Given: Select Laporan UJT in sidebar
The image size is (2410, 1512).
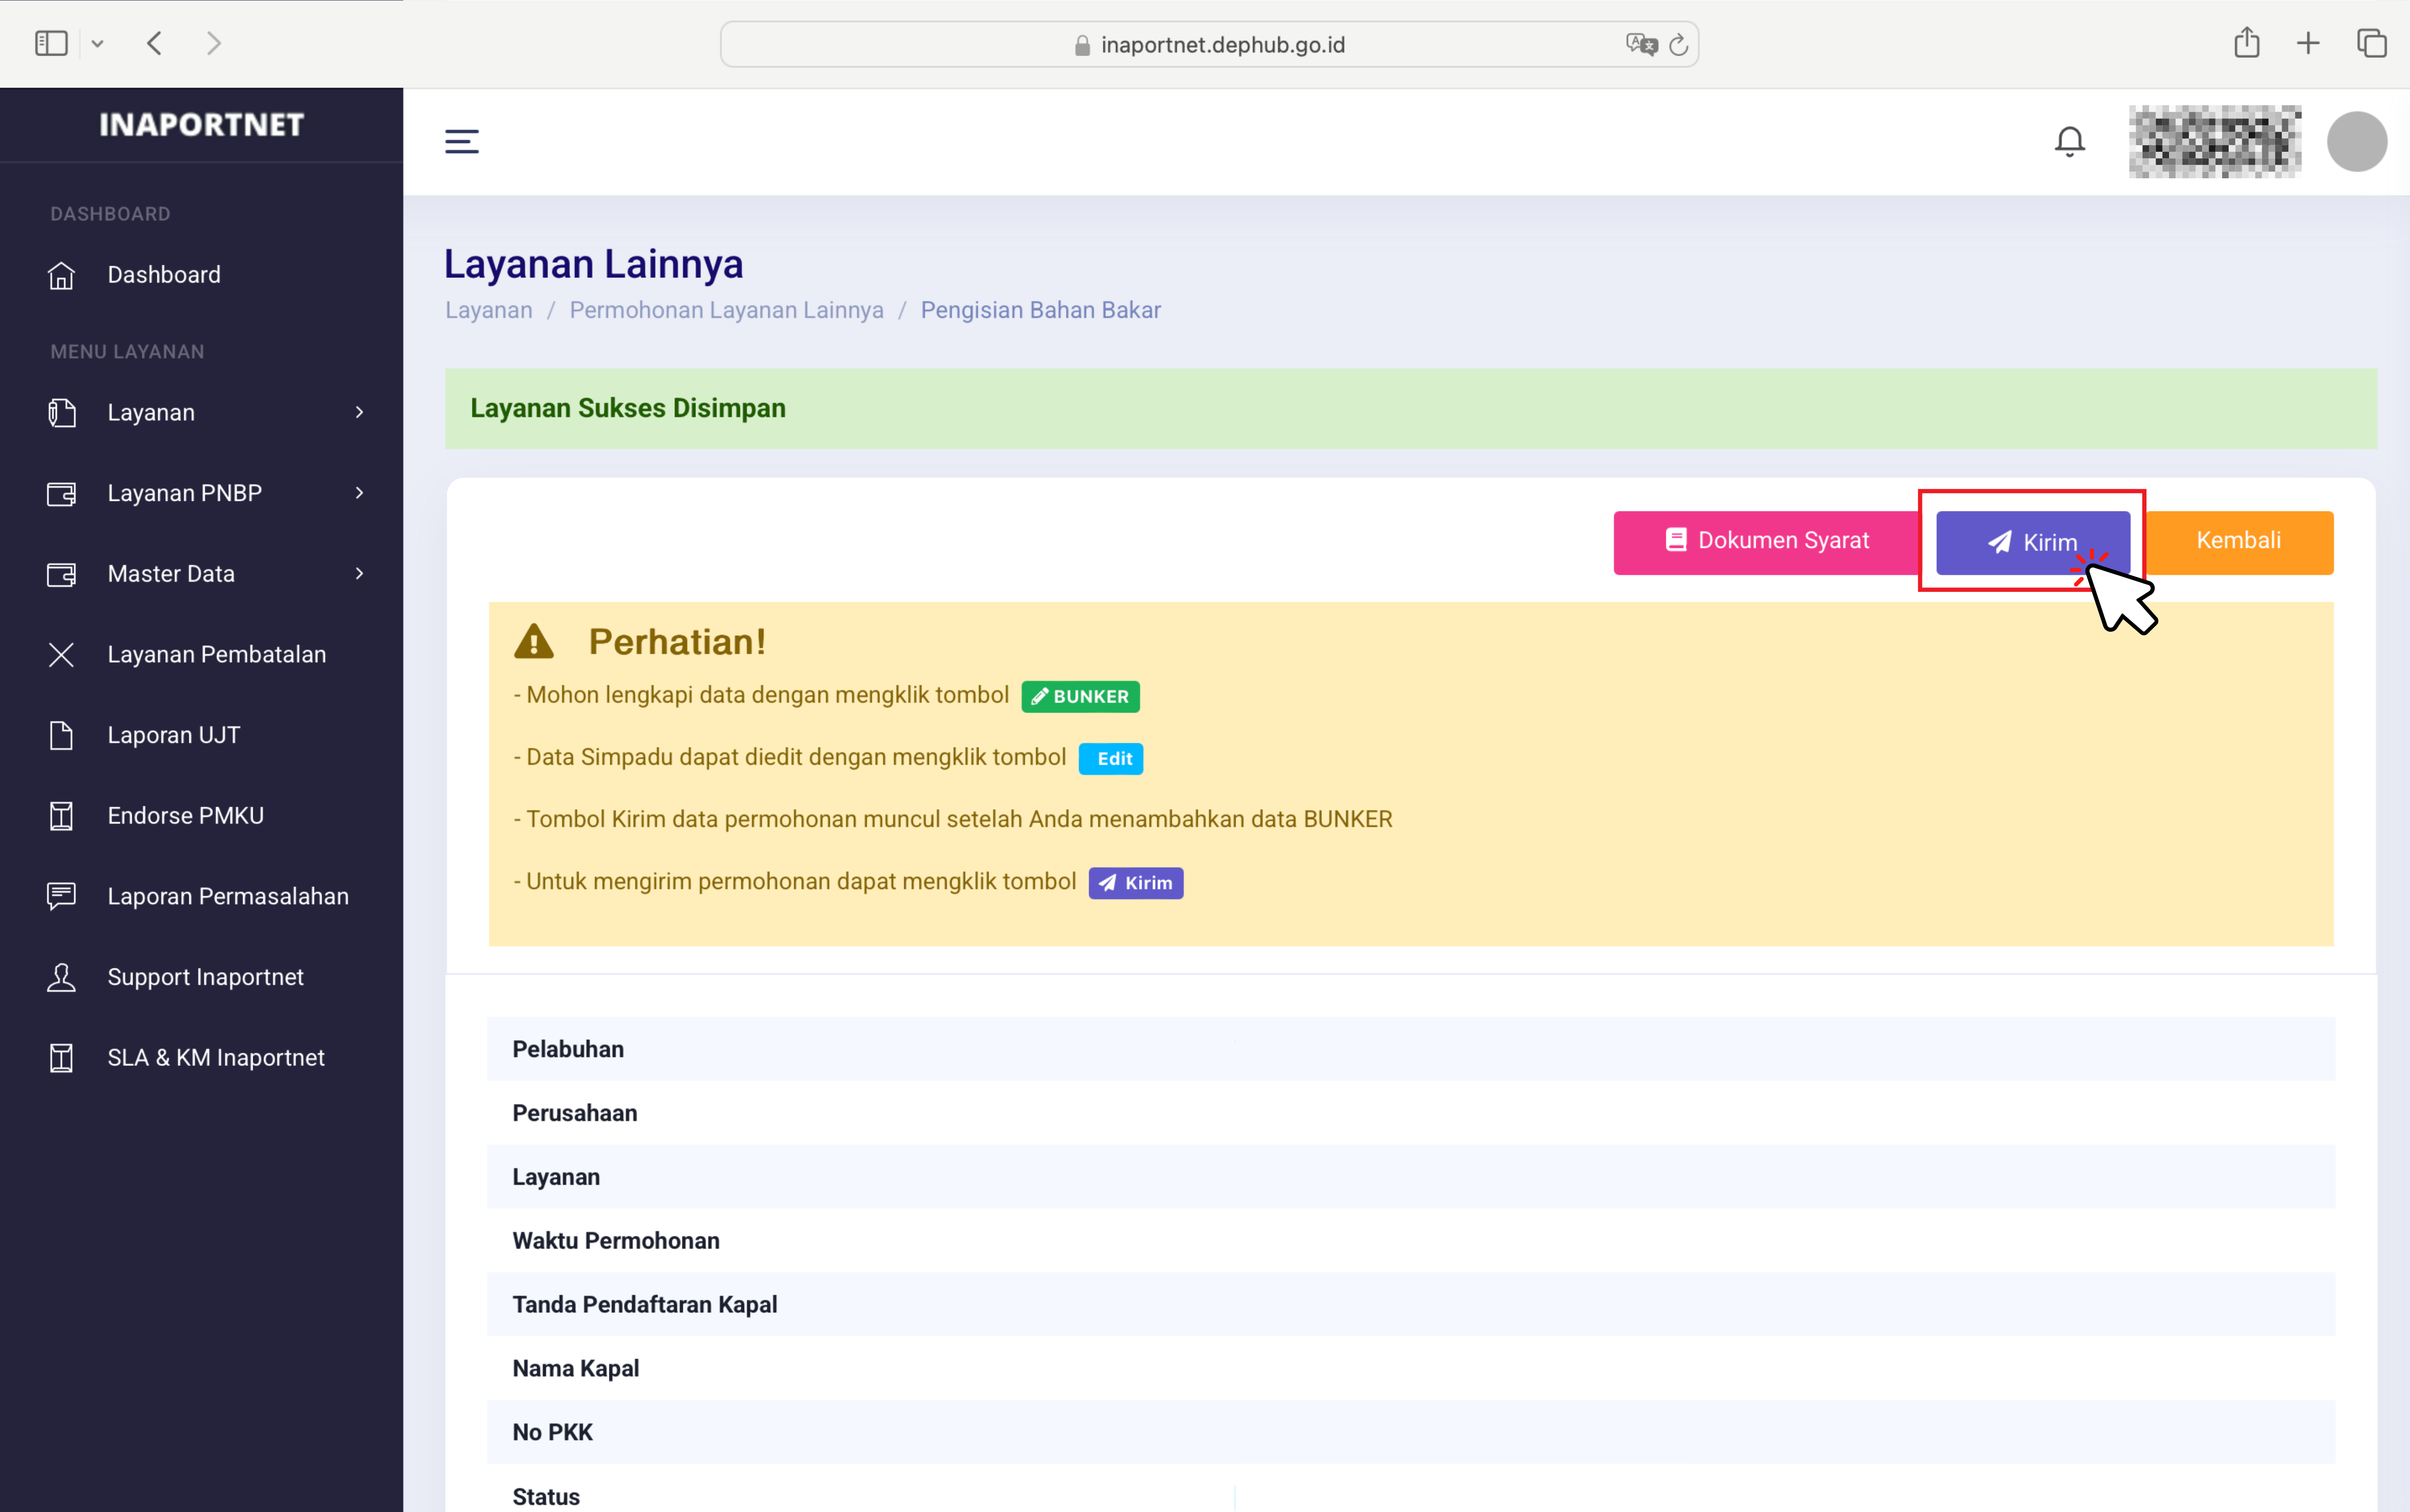Looking at the screenshot, I should click(173, 735).
